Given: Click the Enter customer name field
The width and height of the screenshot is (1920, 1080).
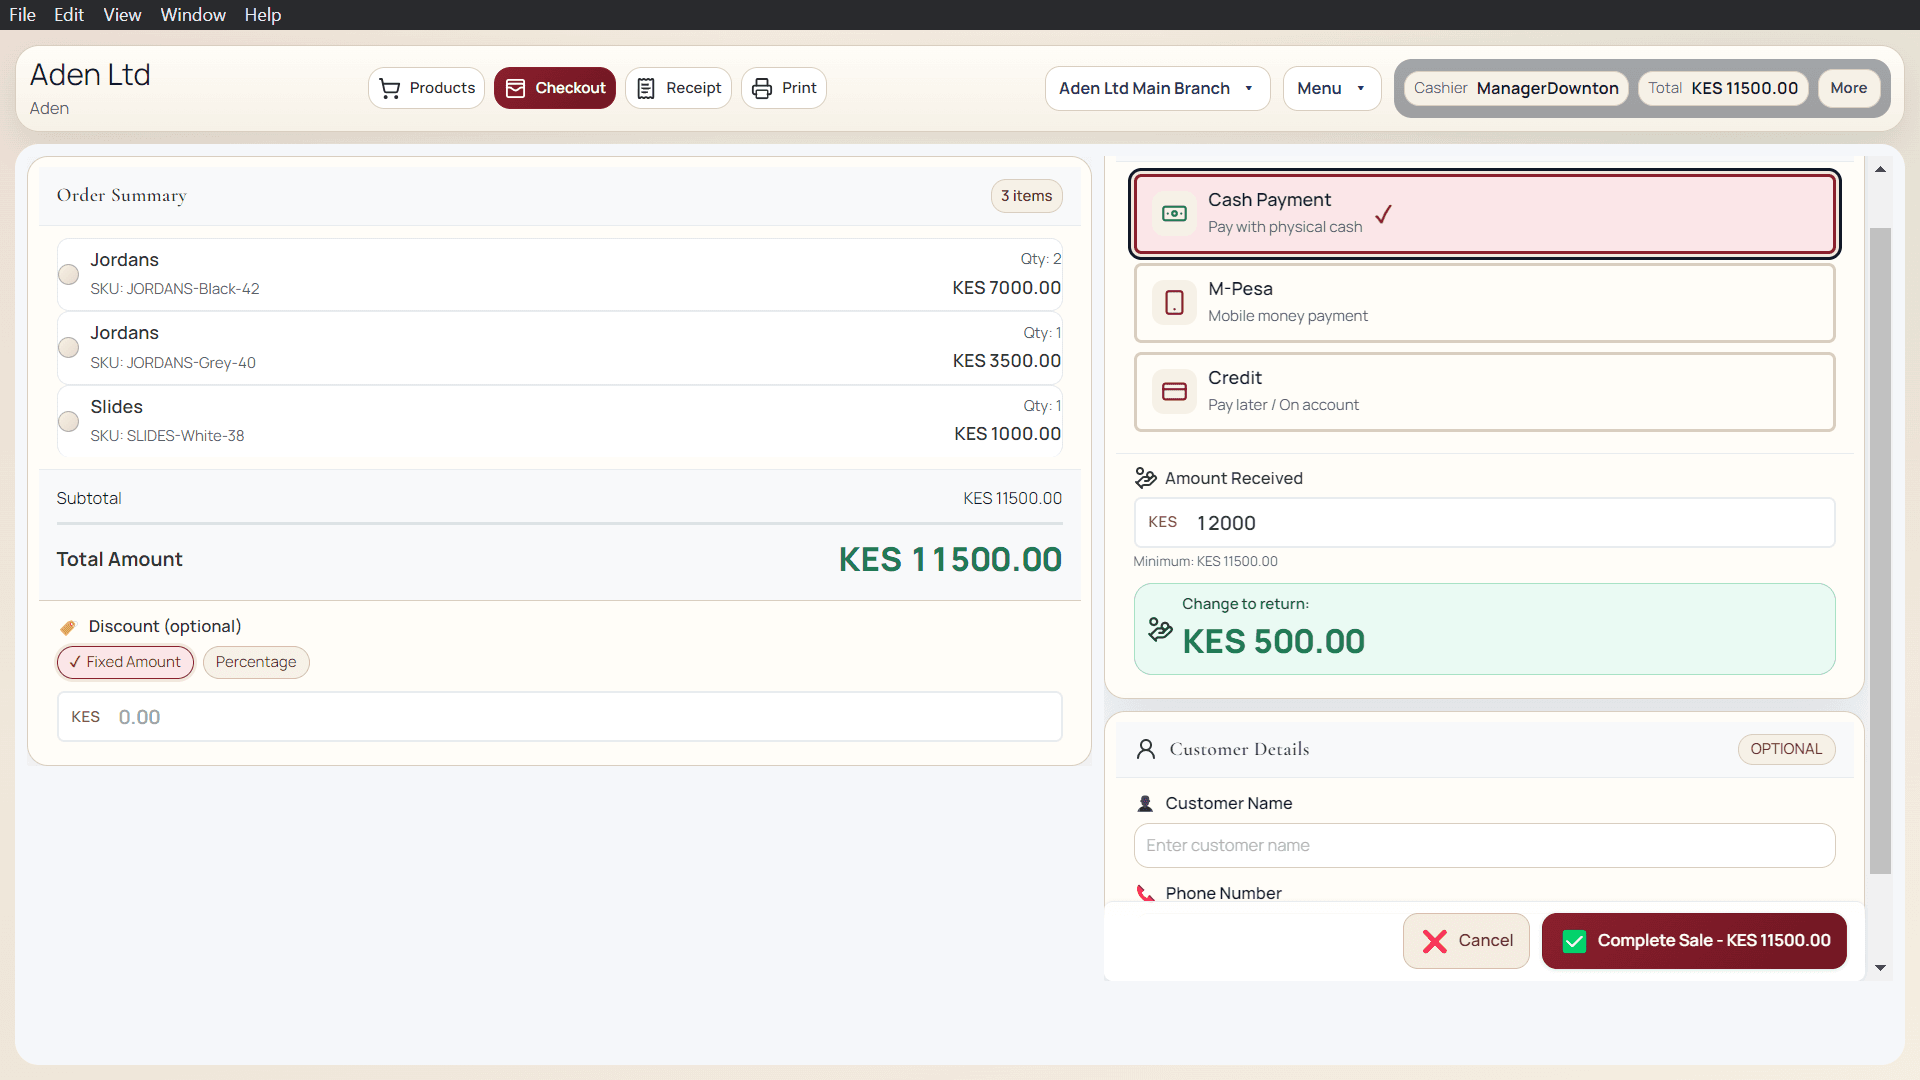Looking at the screenshot, I should point(1485,846).
